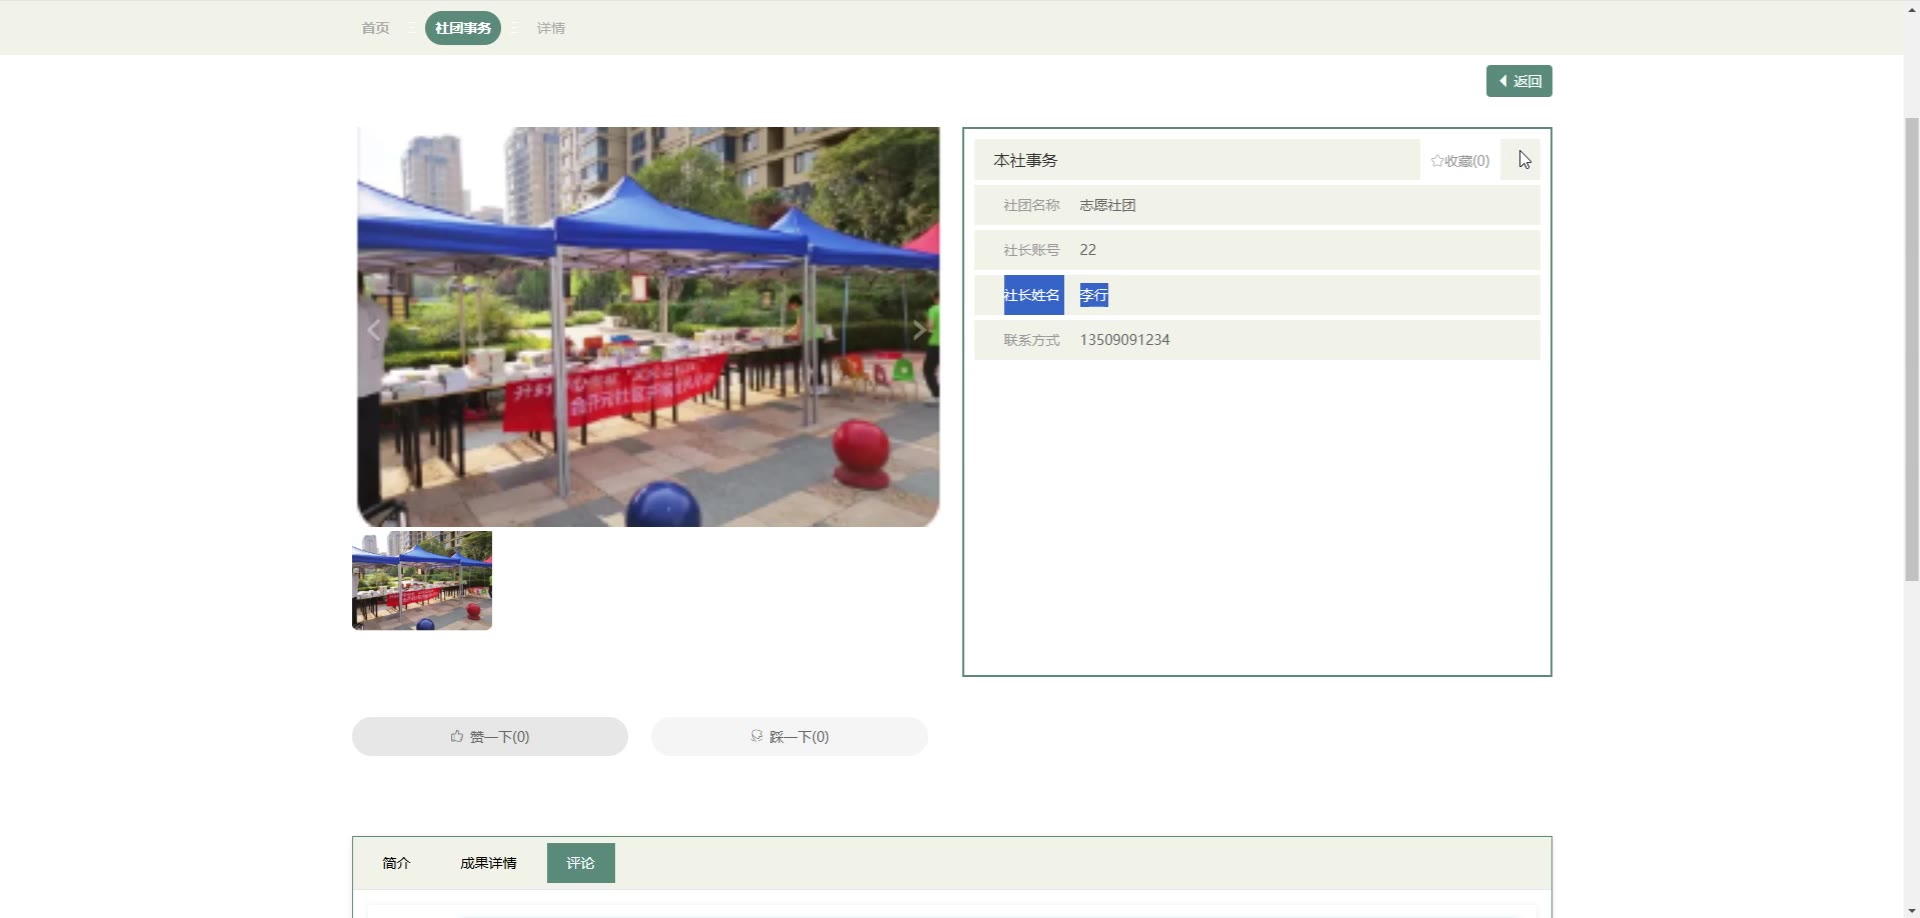Show next image with right carousel arrow
Image resolution: width=1920 pixels, height=918 pixels.
coord(919,330)
